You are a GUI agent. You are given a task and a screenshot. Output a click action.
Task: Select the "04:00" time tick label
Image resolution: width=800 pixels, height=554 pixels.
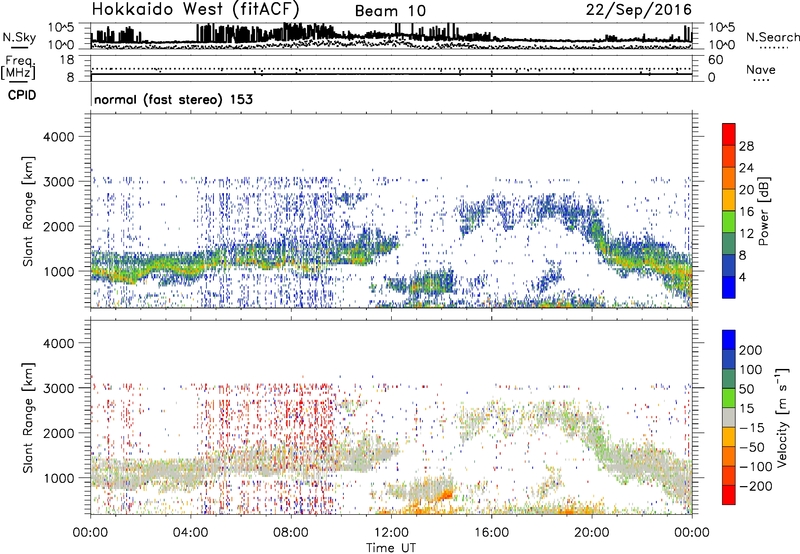(191, 533)
